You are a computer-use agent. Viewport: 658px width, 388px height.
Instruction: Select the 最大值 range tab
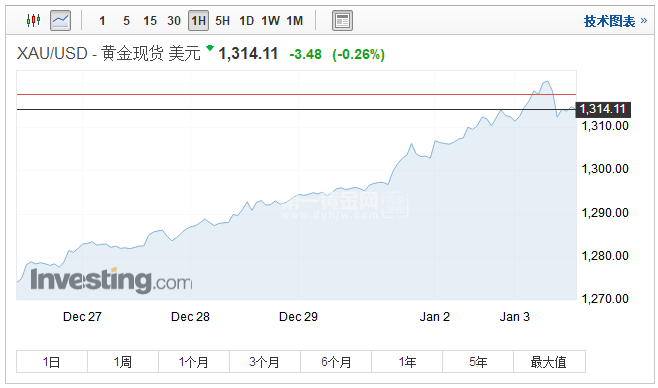tap(549, 362)
